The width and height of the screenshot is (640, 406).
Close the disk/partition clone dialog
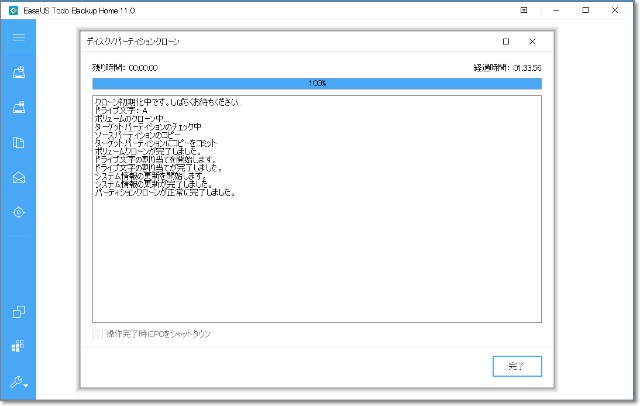pos(532,42)
